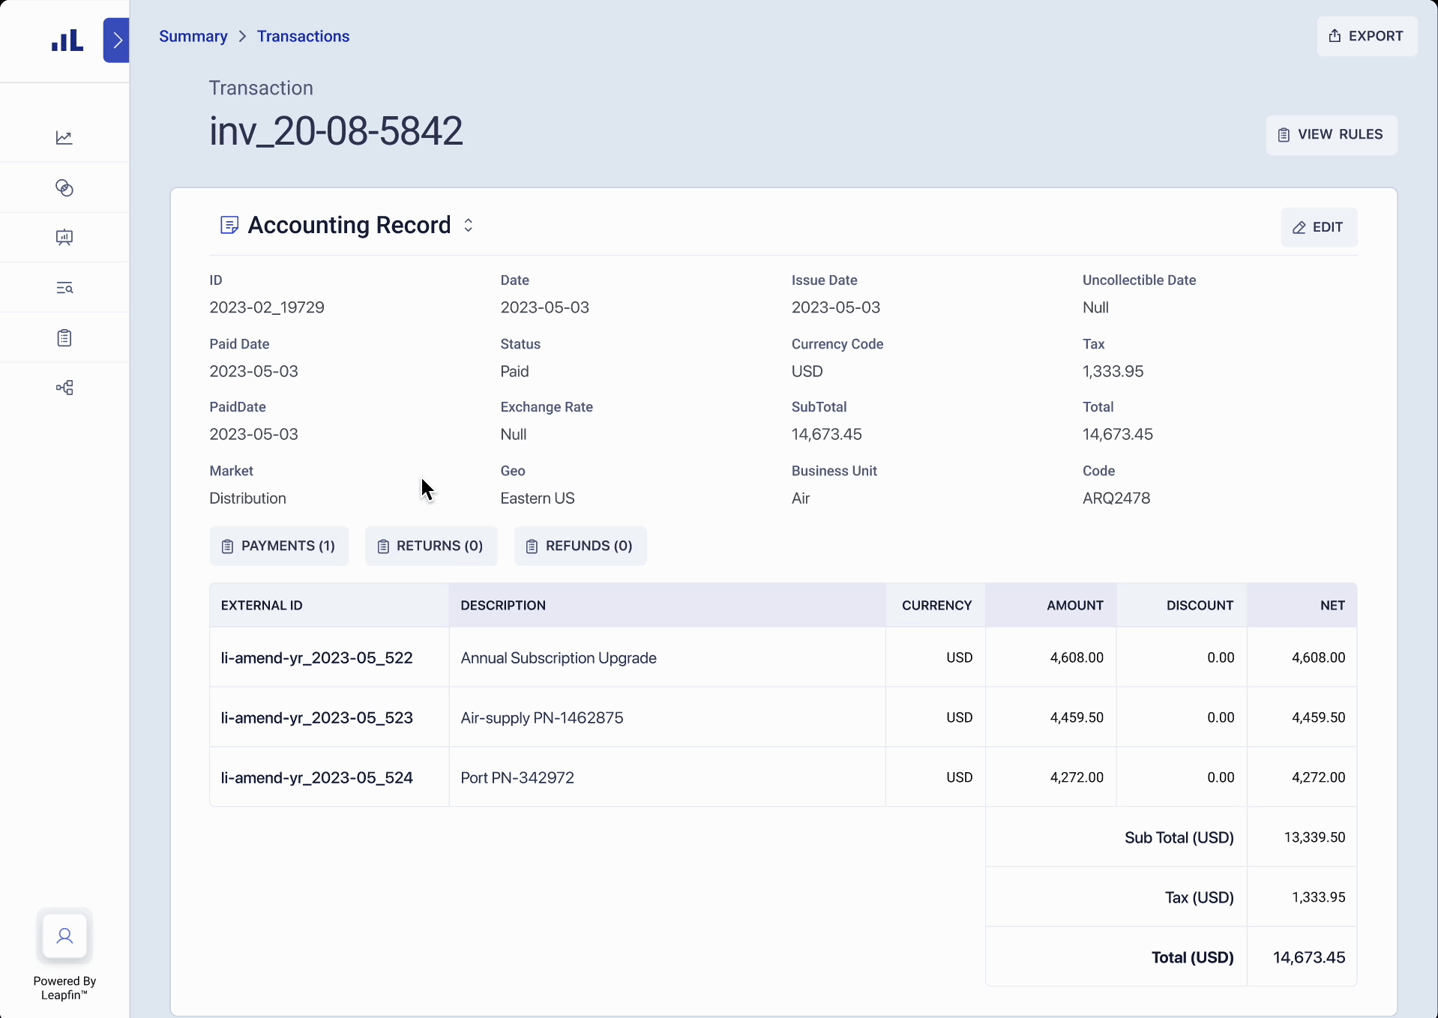Navigate to Transactions breadcrumb
This screenshot has height=1018, width=1438.
[303, 36]
